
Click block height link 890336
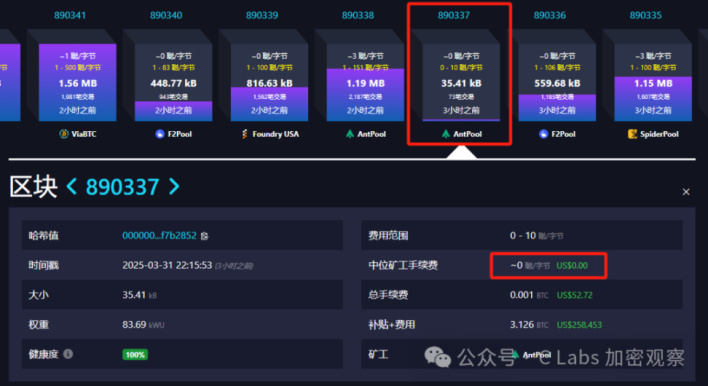point(550,15)
